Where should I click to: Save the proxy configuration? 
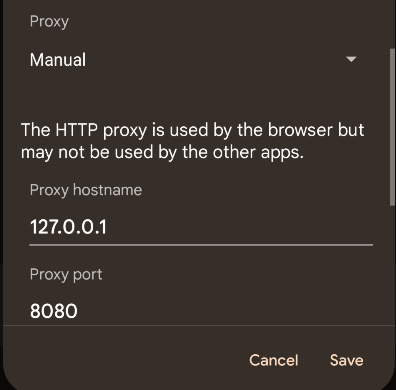coord(347,360)
